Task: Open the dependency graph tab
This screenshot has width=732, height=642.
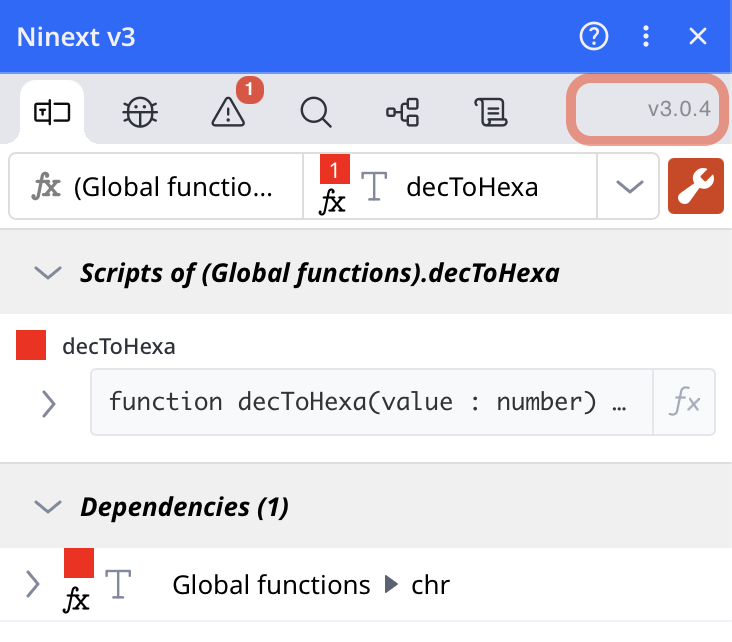Action: click(x=403, y=112)
